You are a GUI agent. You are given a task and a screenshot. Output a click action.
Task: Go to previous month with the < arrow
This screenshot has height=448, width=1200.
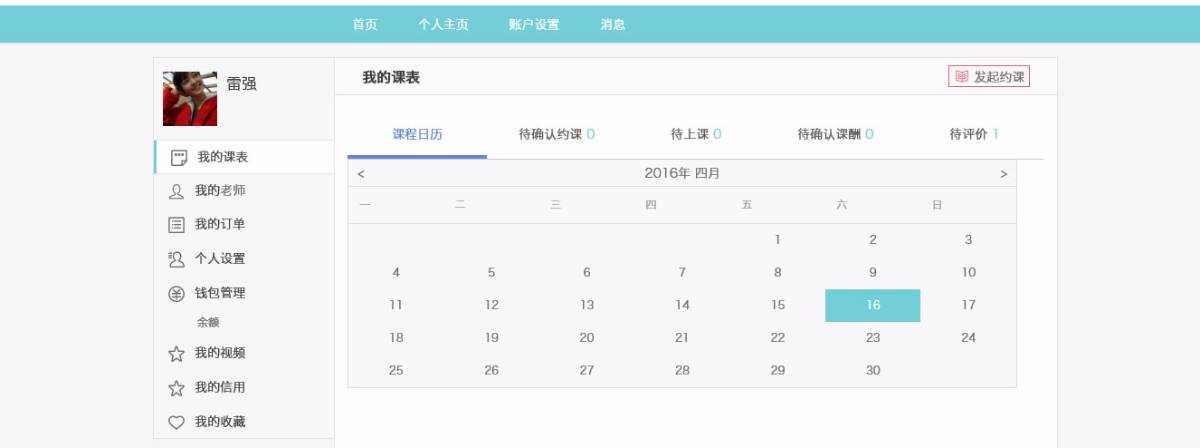[x=361, y=174]
